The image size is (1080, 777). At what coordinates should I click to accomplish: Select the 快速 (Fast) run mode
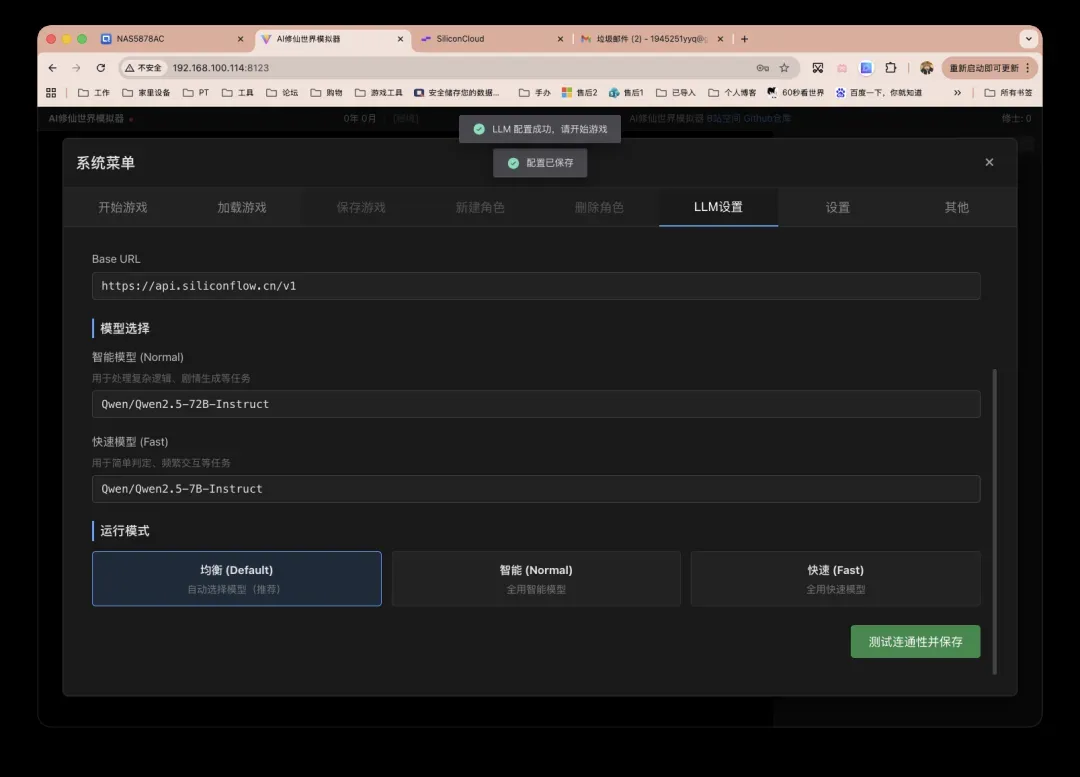coord(835,578)
